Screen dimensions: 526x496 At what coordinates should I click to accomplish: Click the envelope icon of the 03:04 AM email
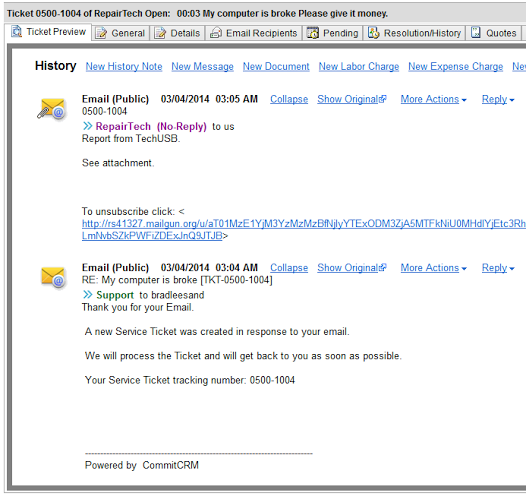point(53,277)
